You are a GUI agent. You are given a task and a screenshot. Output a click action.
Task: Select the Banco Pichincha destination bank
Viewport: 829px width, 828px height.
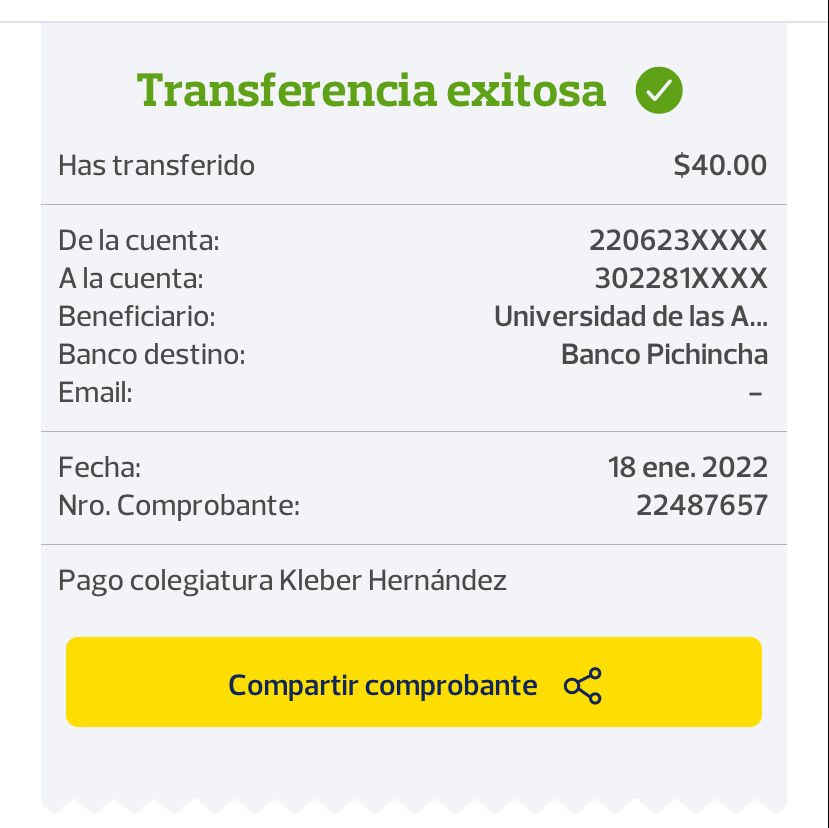[x=664, y=354]
